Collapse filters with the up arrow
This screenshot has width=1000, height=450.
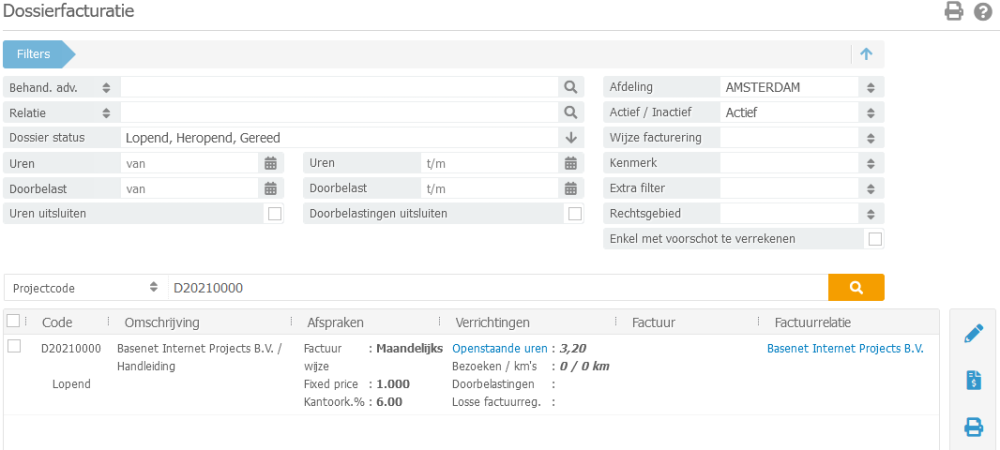coord(866,54)
